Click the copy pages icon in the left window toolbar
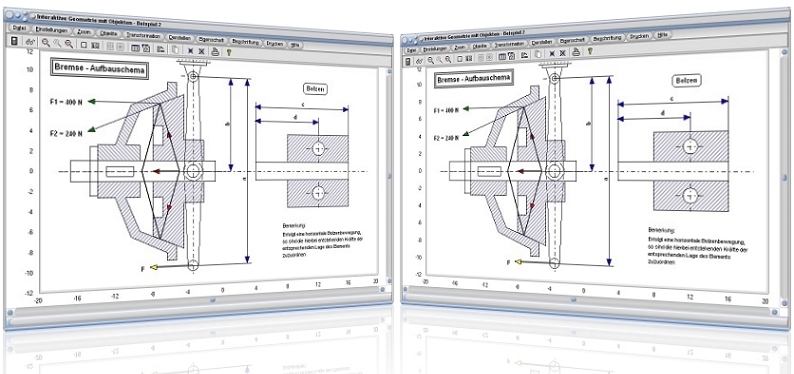This screenshot has height=374, width=794. pyautogui.click(x=176, y=49)
